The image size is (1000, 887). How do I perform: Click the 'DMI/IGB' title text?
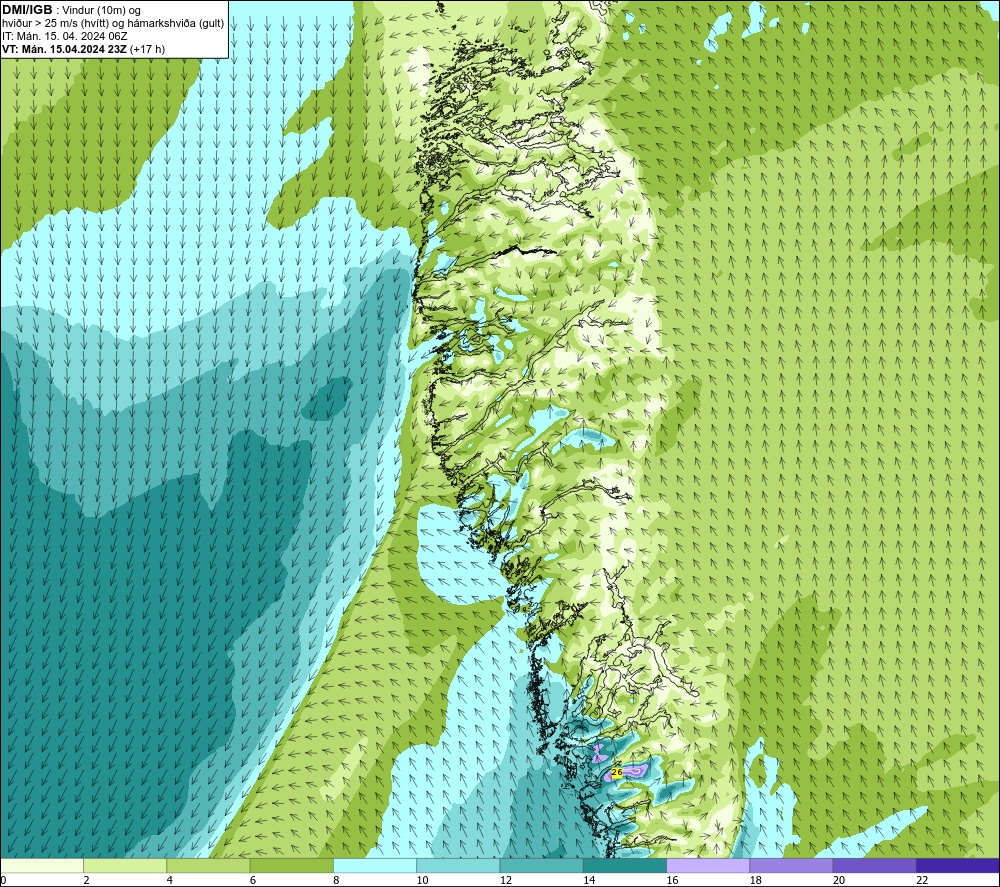click(27, 10)
